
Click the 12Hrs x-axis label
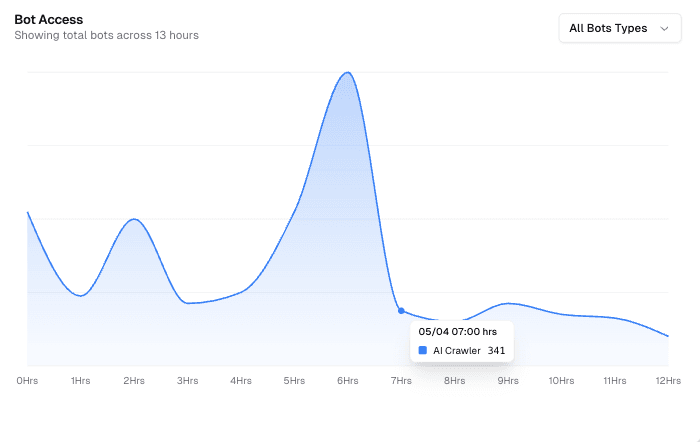click(667, 381)
